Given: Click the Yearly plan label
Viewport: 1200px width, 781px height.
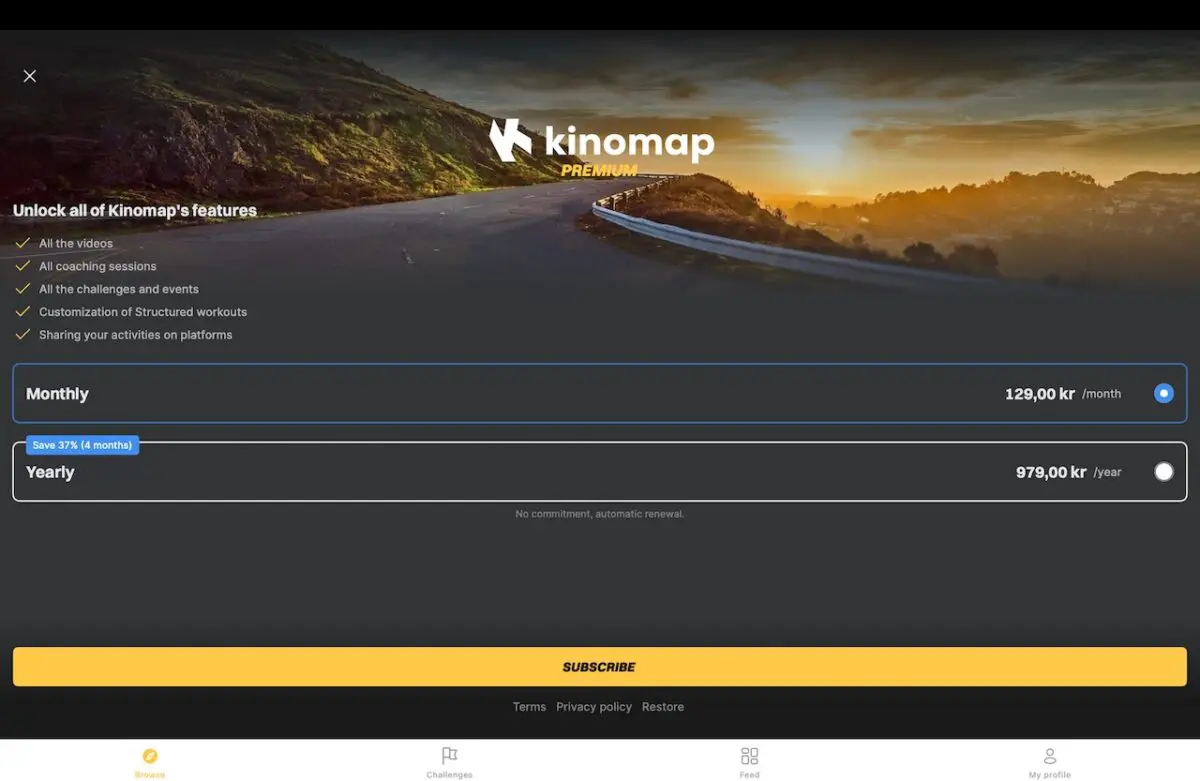Looking at the screenshot, I should point(50,472).
